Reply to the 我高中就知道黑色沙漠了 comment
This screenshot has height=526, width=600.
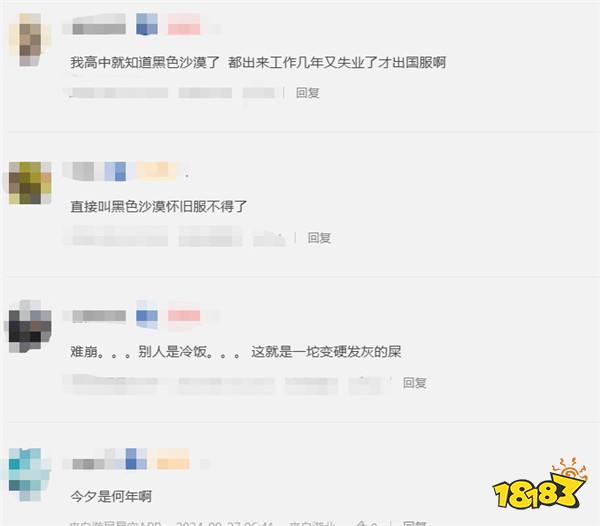[x=308, y=93]
